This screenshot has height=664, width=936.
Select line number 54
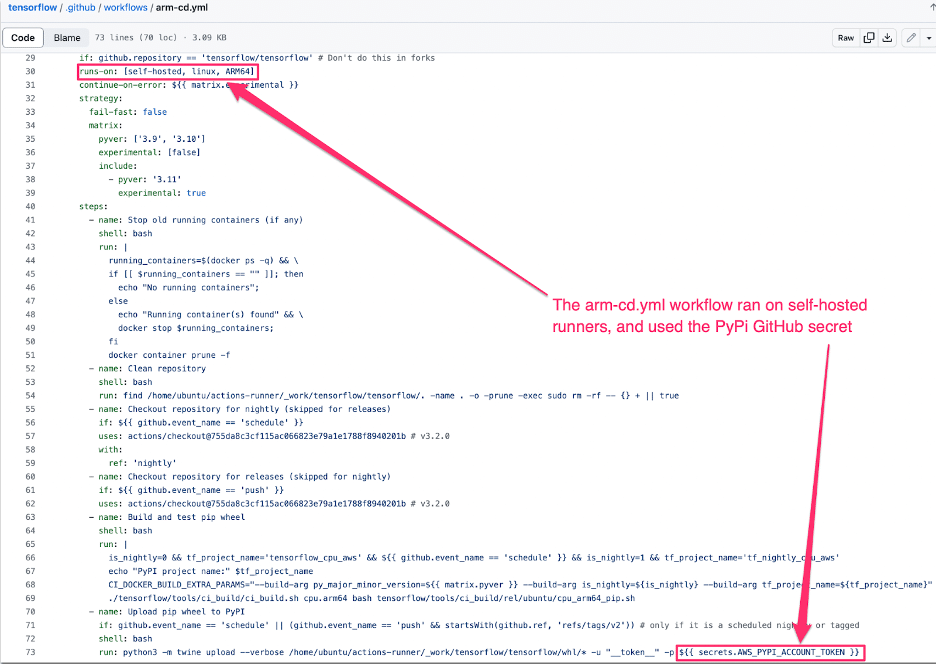pos(30,396)
